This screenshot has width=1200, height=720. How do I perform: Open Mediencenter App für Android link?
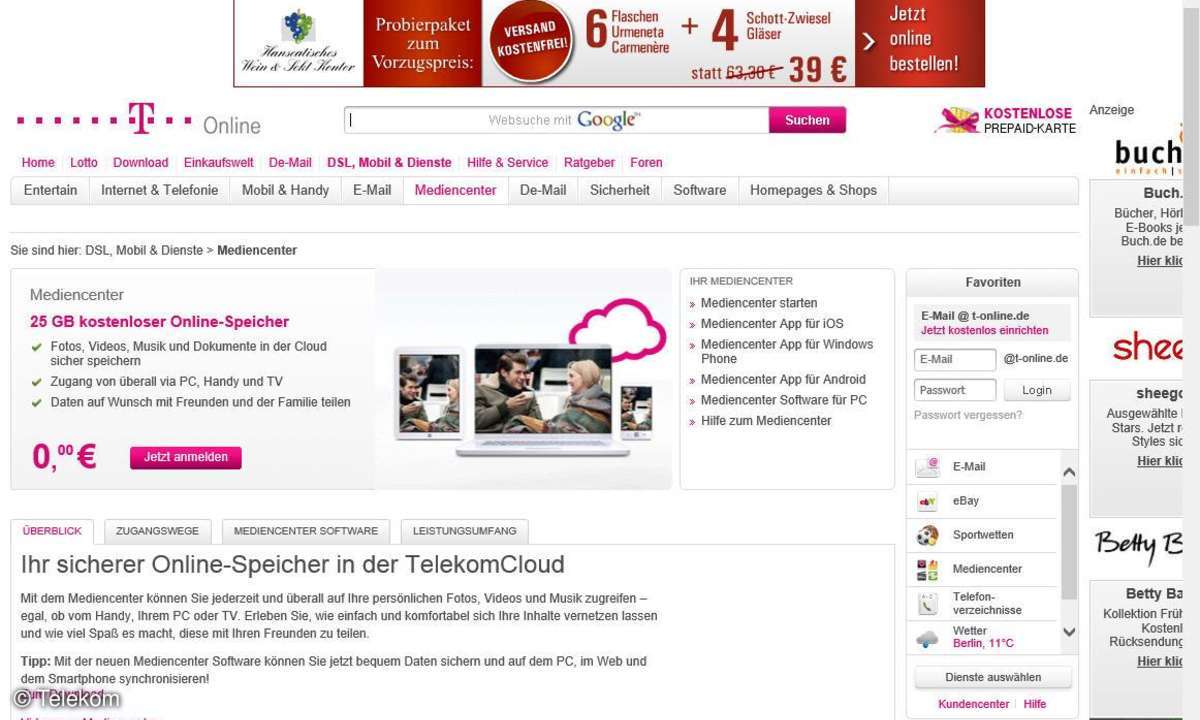pyautogui.click(x=783, y=379)
